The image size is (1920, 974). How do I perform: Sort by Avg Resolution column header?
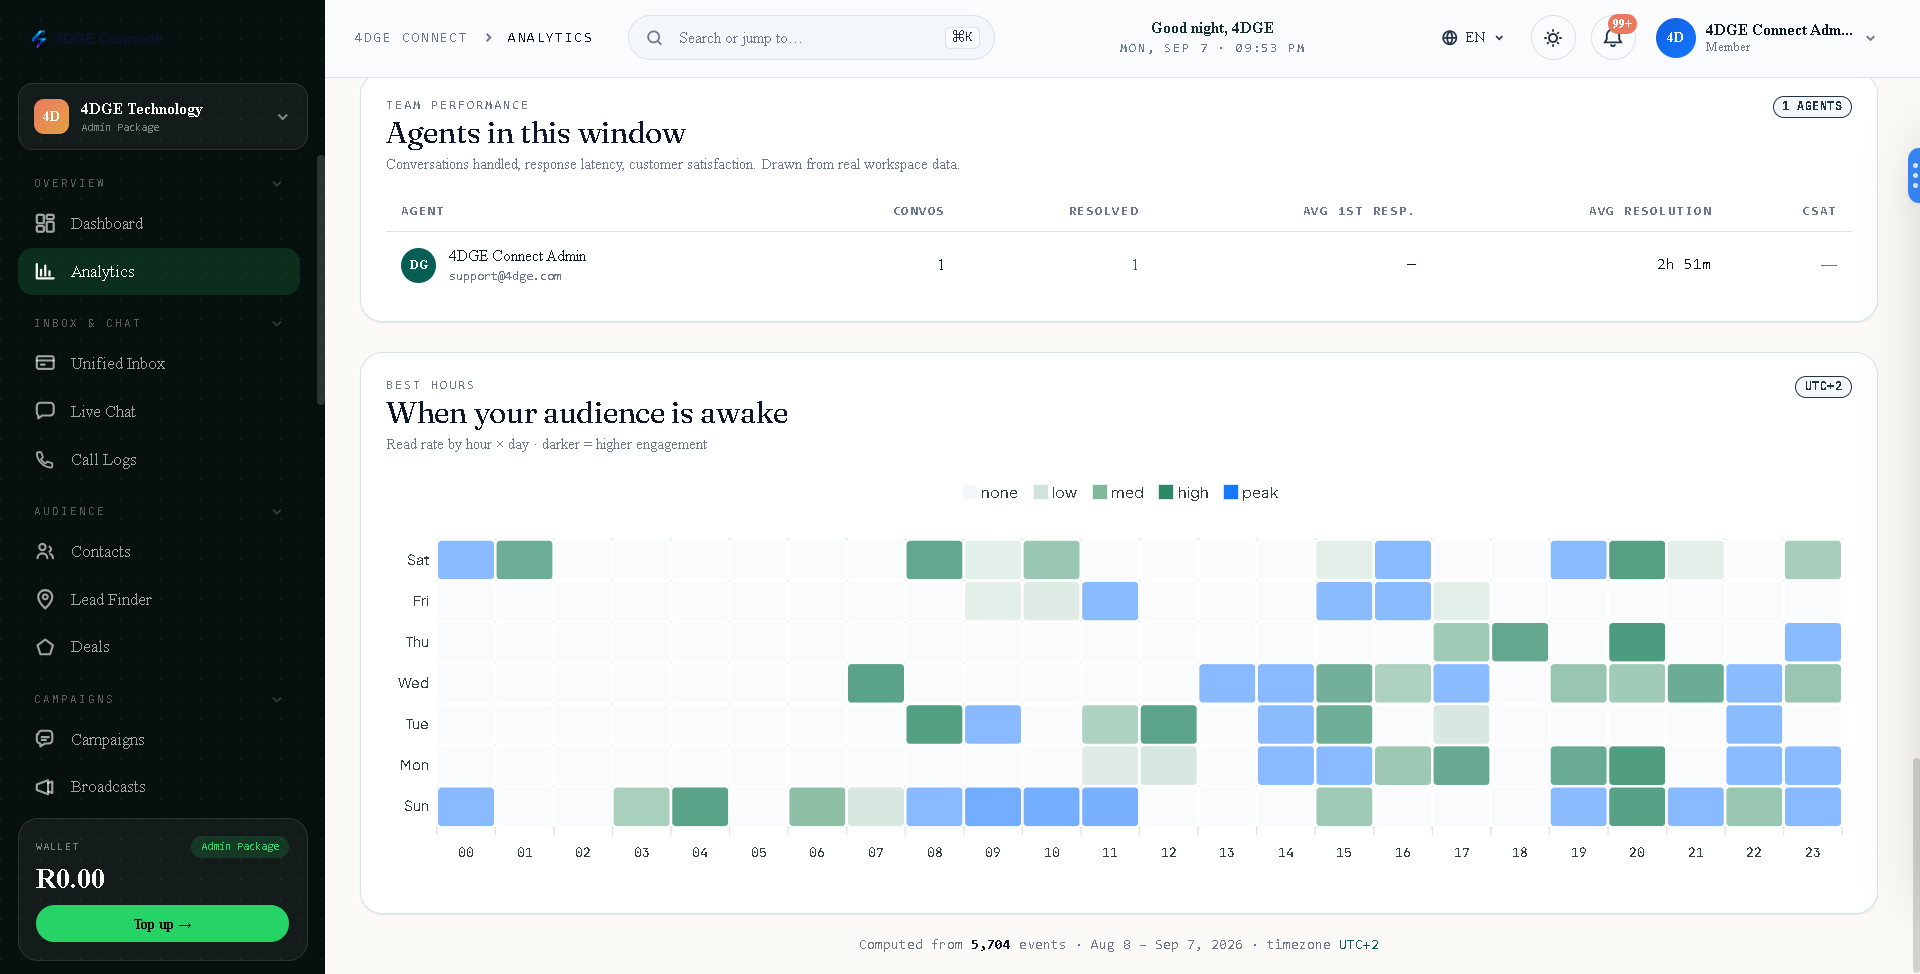(1650, 211)
